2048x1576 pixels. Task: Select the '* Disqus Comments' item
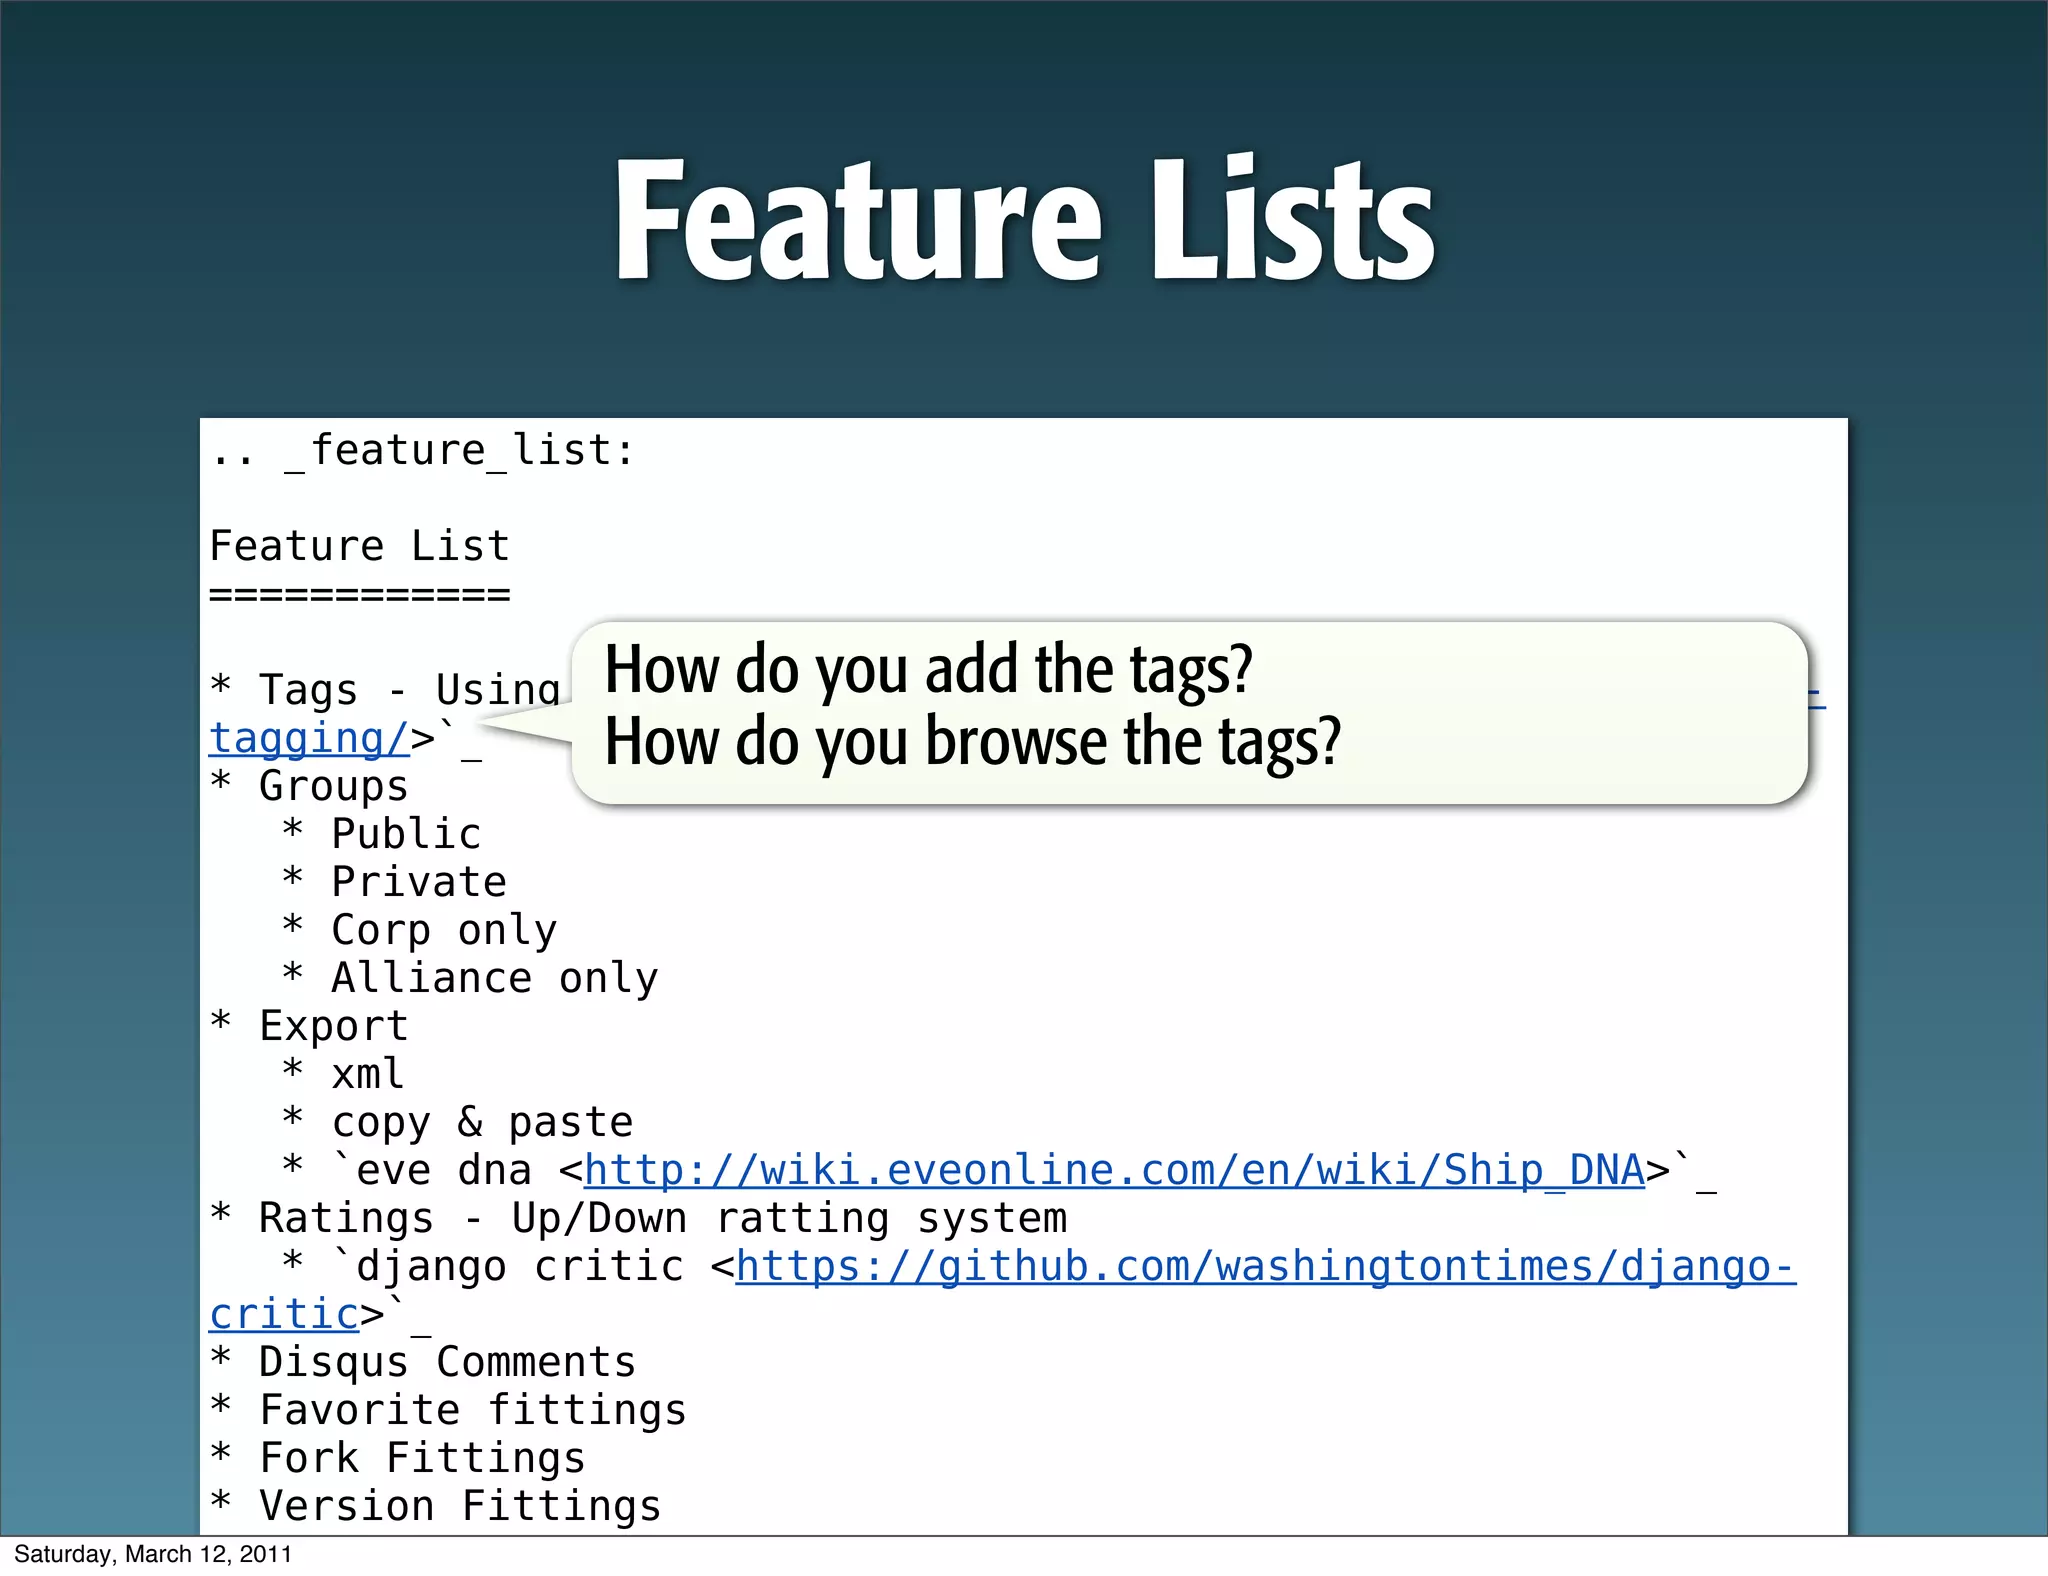(x=422, y=1362)
